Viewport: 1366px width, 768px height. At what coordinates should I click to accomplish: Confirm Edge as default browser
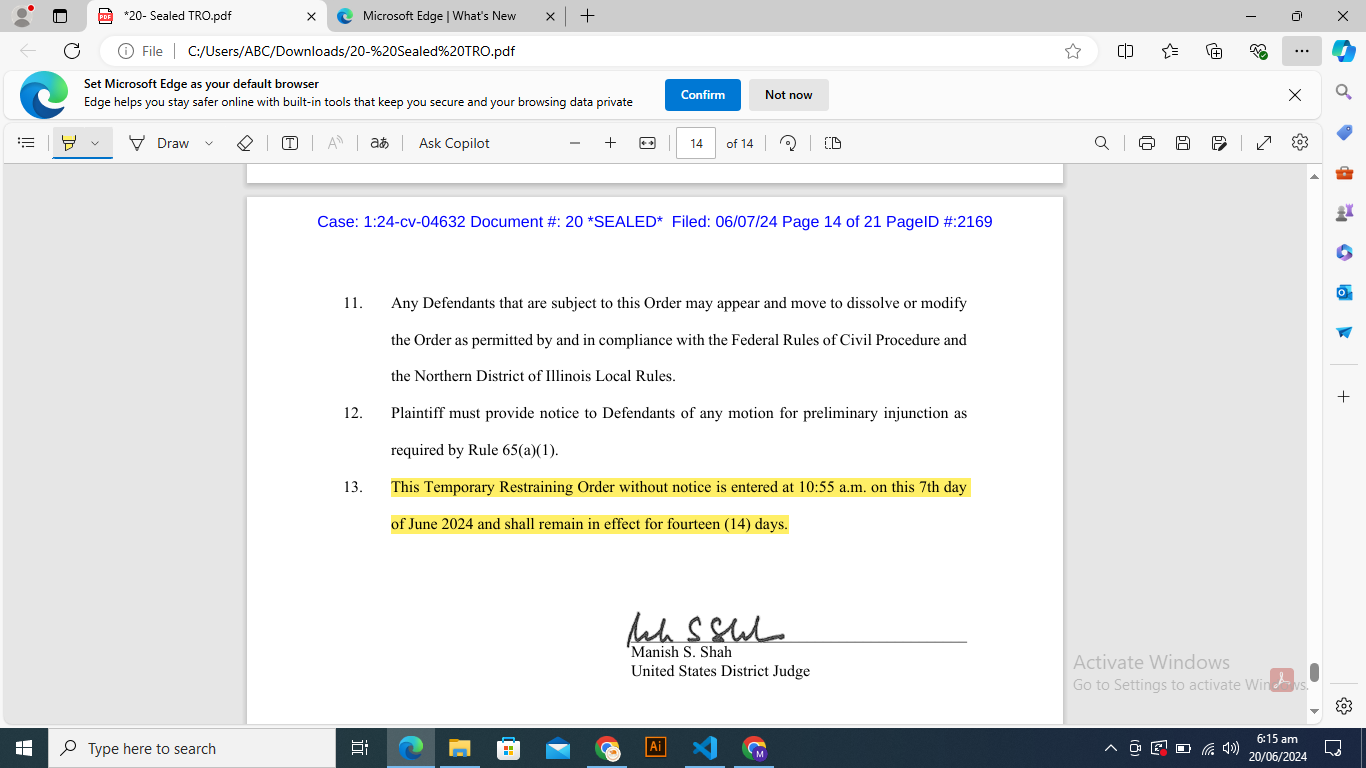click(x=703, y=95)
